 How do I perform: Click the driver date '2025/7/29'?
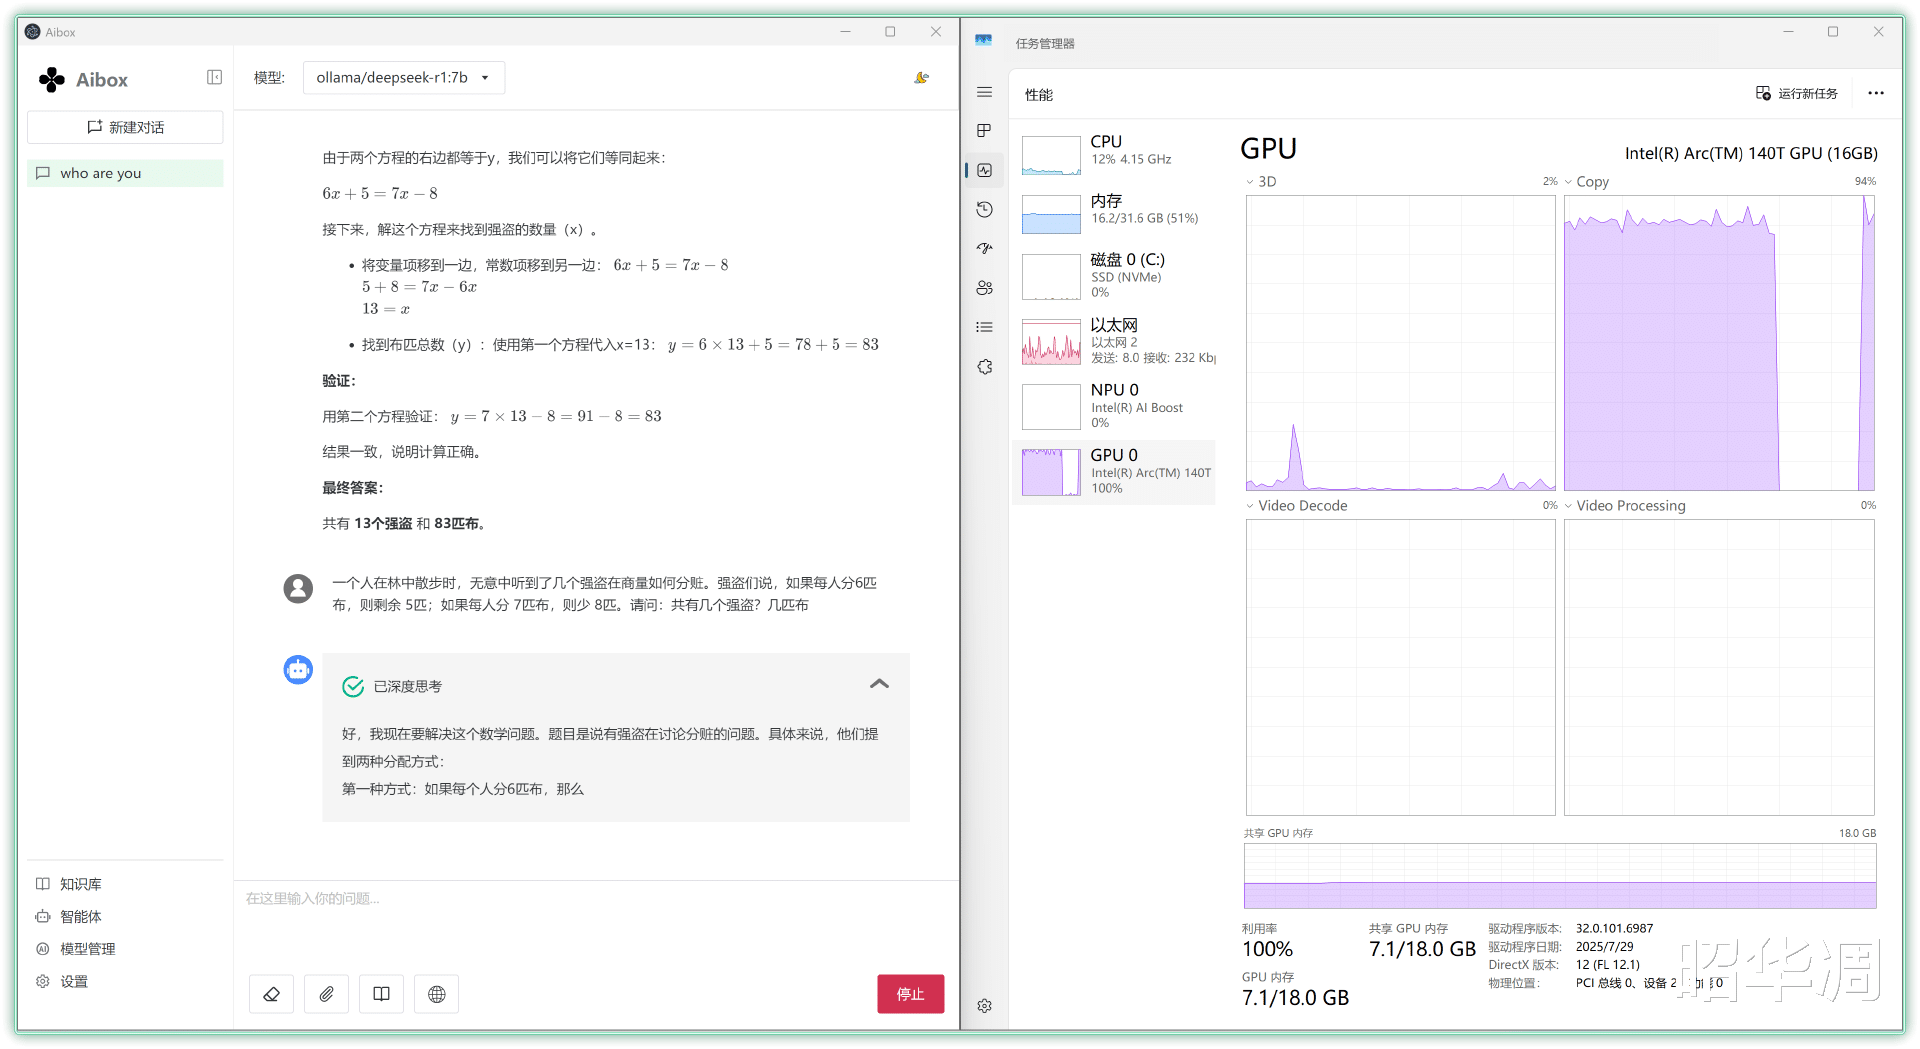(x=1604, y=947)
